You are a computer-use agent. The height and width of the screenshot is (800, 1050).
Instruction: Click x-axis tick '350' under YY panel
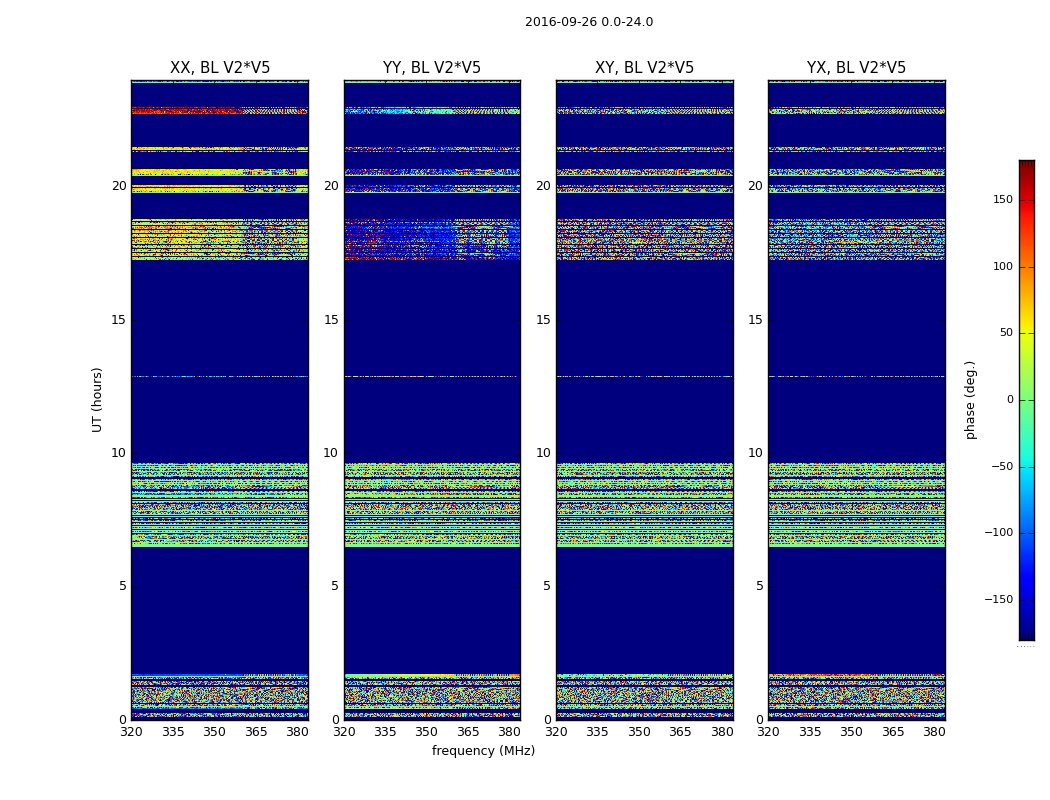pos(427,732)
